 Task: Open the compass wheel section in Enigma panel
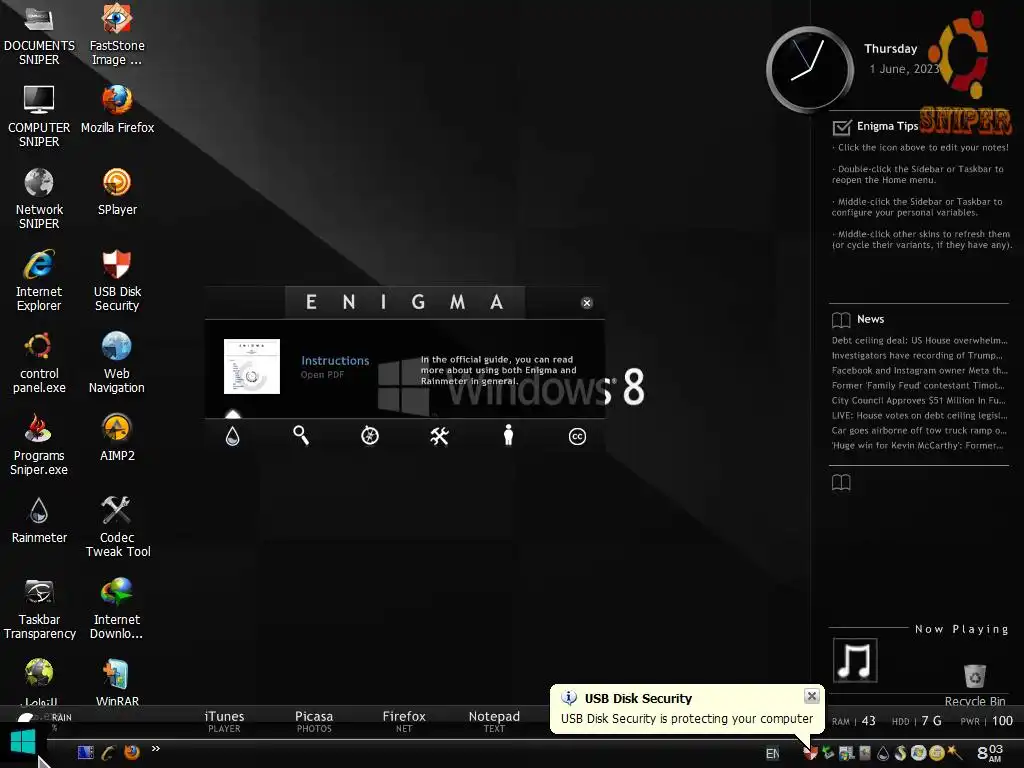370,436
